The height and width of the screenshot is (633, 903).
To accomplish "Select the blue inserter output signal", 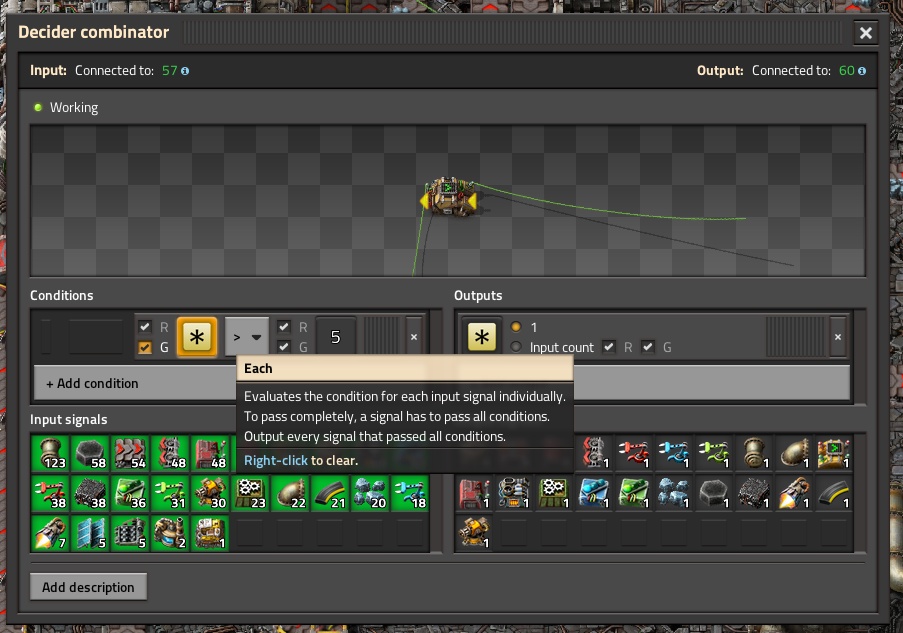I will click(x=674, y=453).
